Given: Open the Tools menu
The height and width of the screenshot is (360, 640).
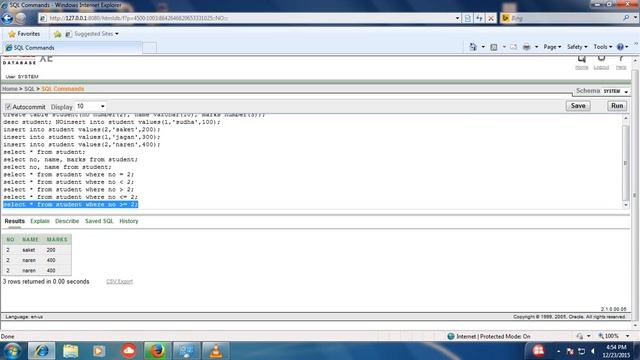Looking at the screenshot, I should [x=603, y=47].
